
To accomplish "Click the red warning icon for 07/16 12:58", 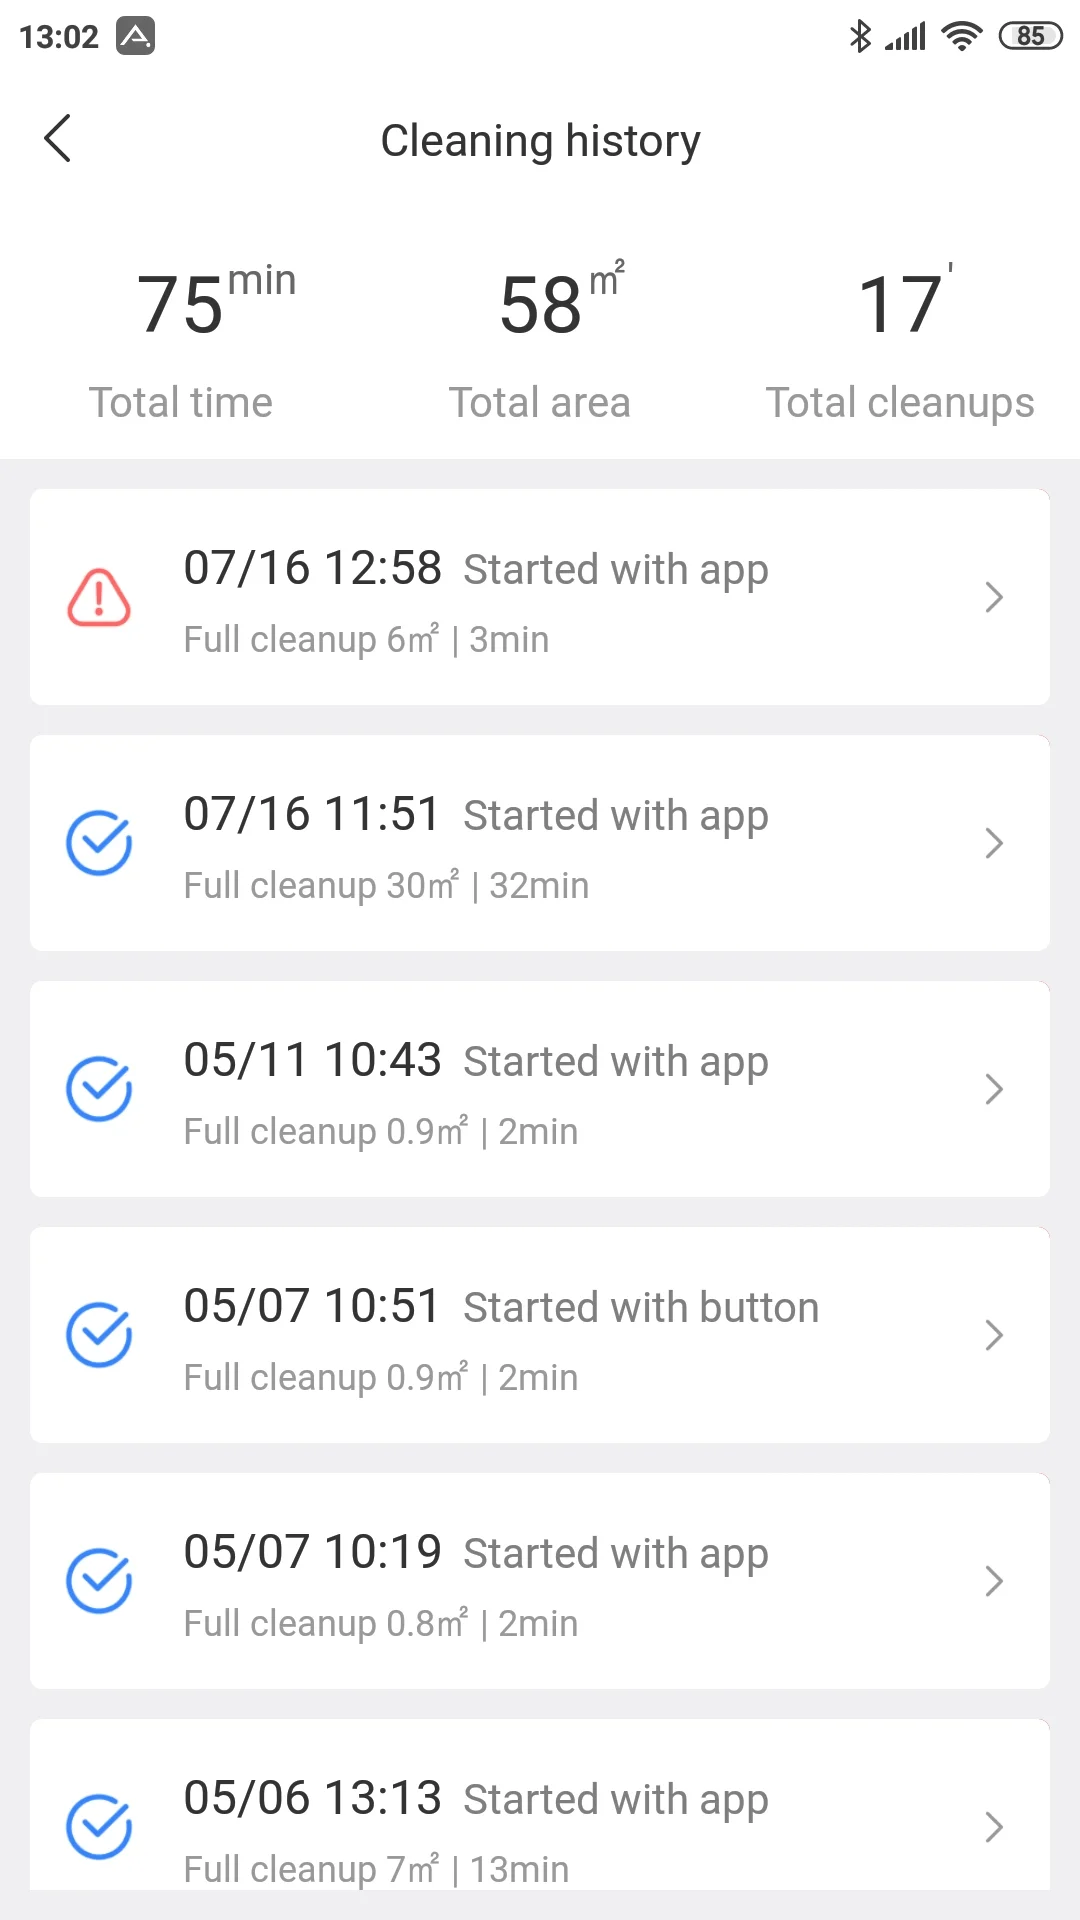I will pyautogui.click(x=99, y=598).
